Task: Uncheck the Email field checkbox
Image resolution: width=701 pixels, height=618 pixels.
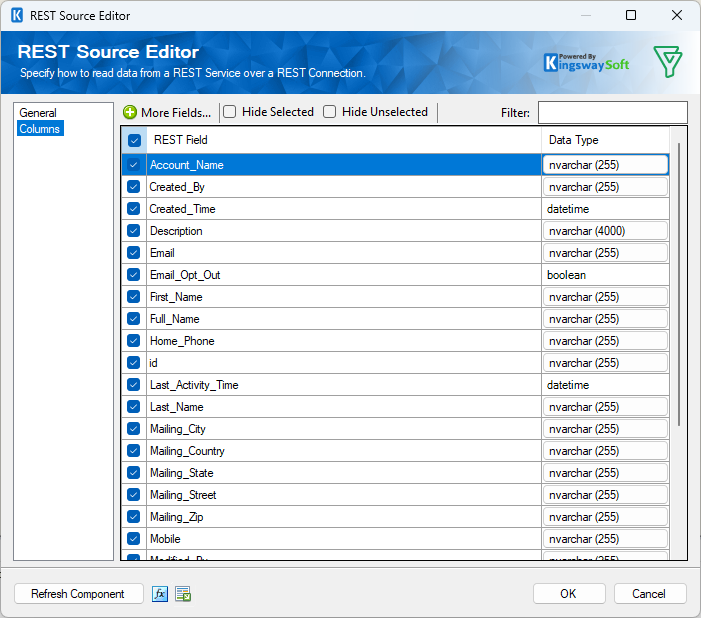Action: (133, 253)
